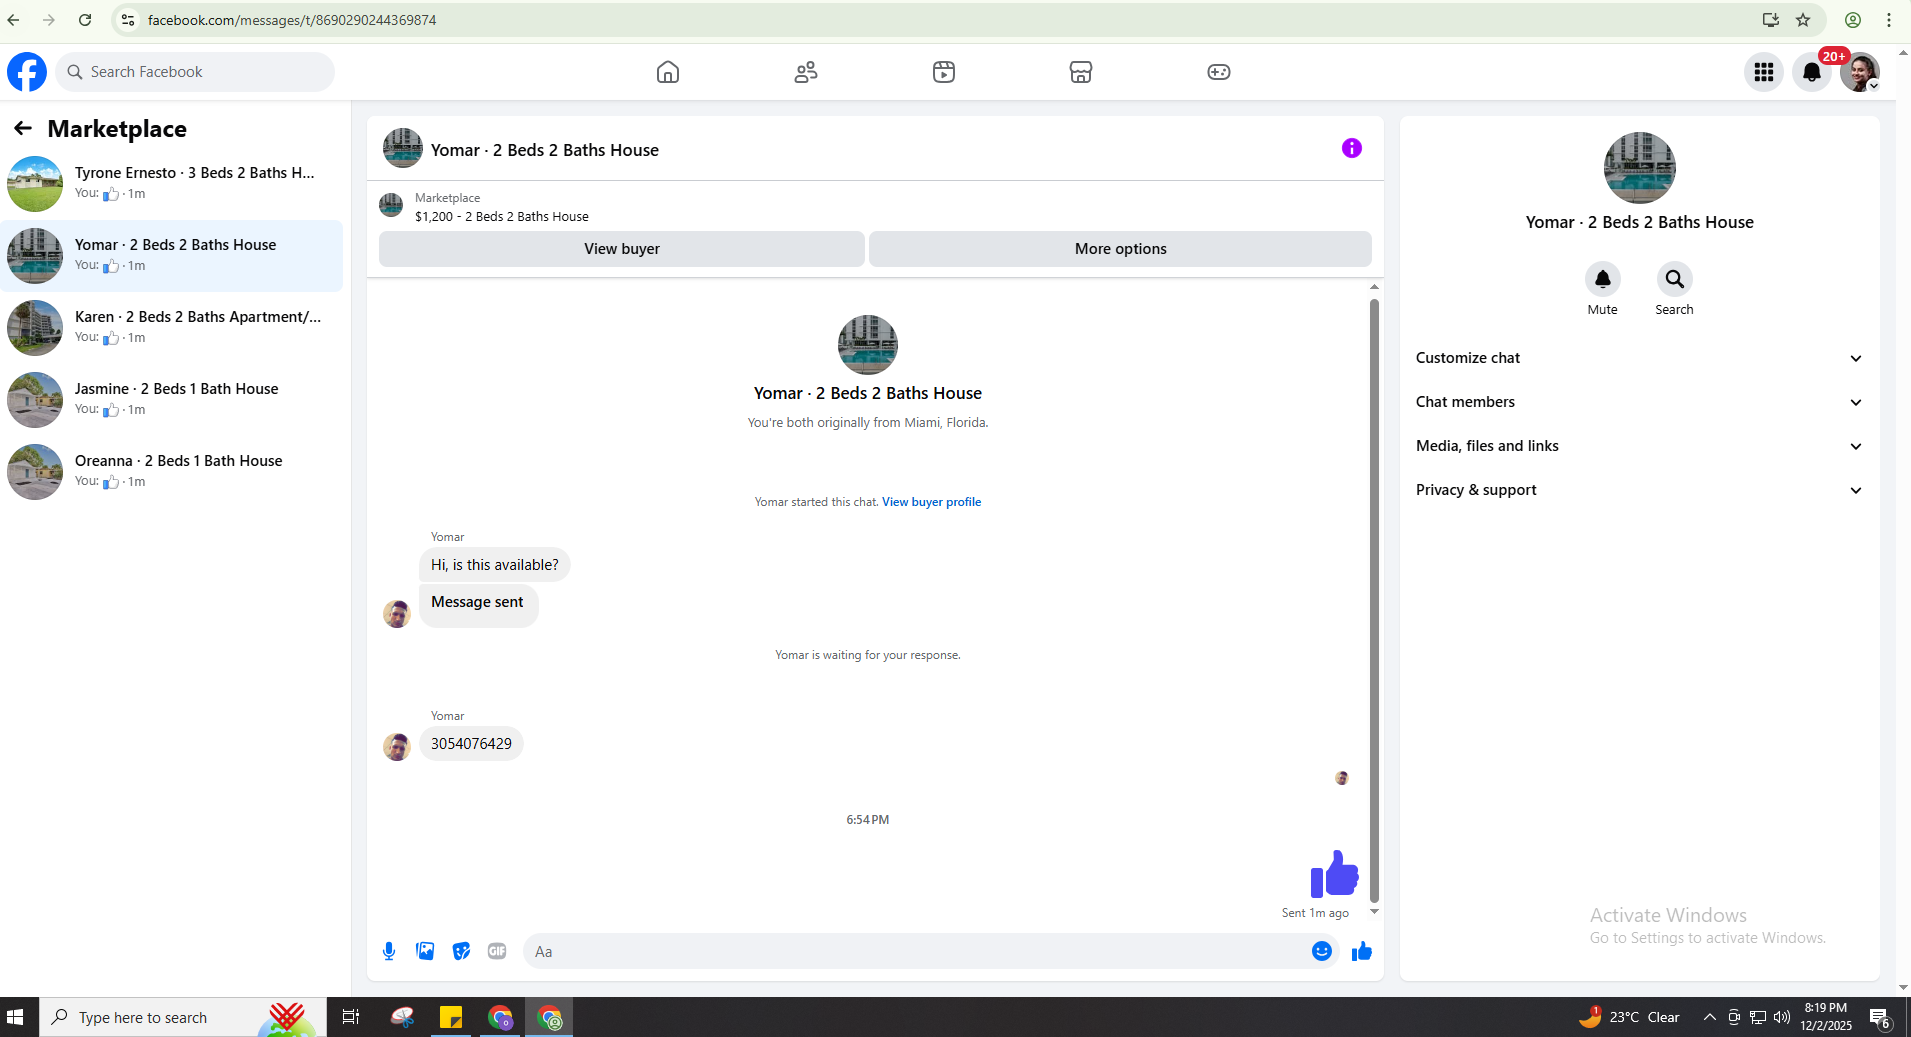Go back using the Marketplace arrow

pos(23,128)
